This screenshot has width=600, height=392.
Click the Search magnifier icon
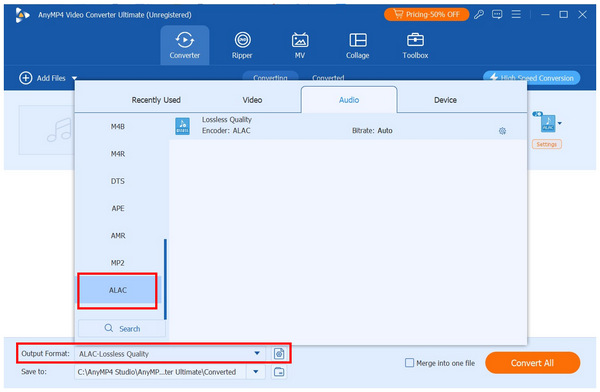pyautogui.click(x=109, y=328)
